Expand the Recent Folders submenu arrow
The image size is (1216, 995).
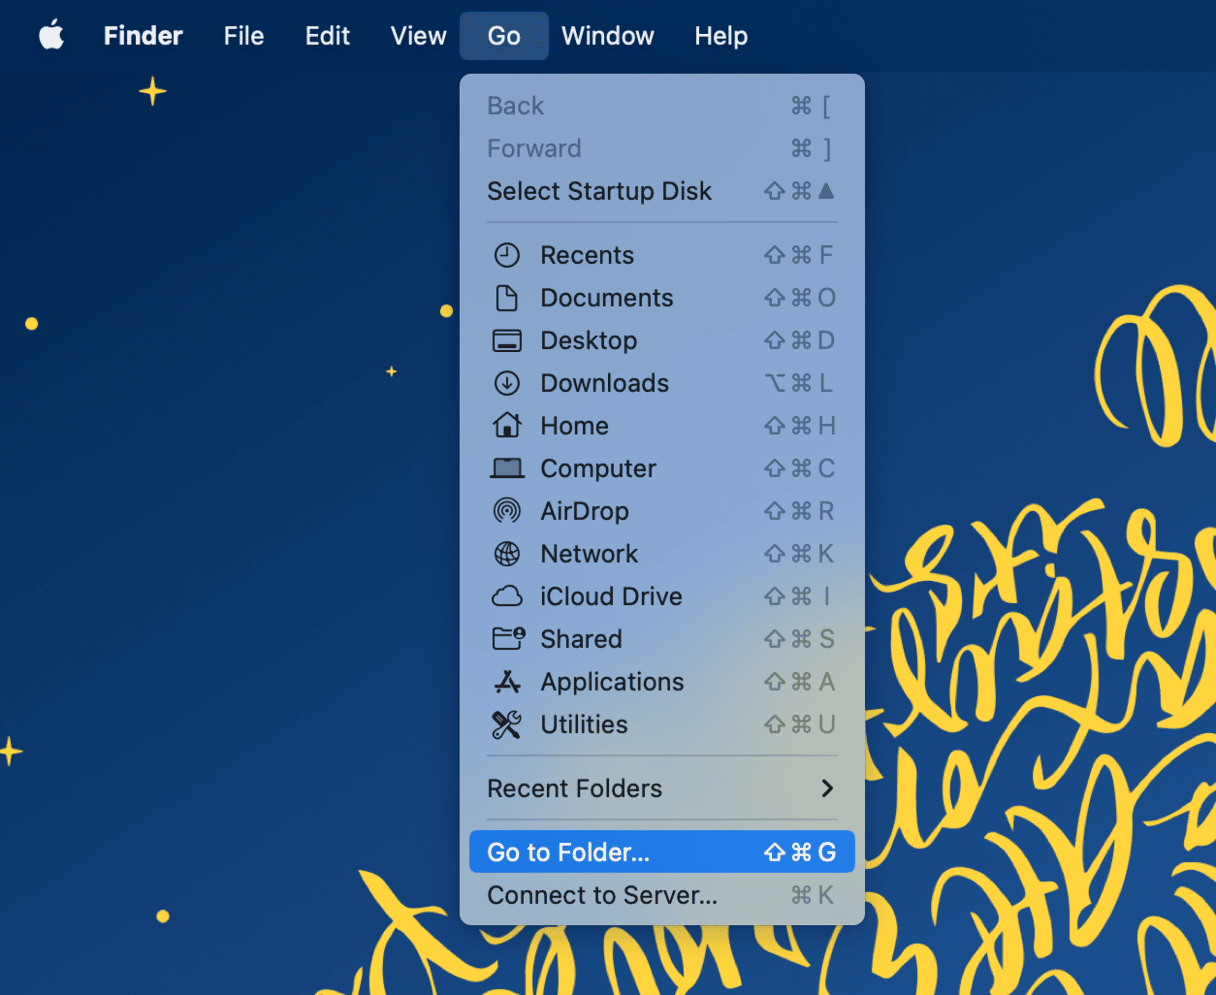(x=827, y=788)
